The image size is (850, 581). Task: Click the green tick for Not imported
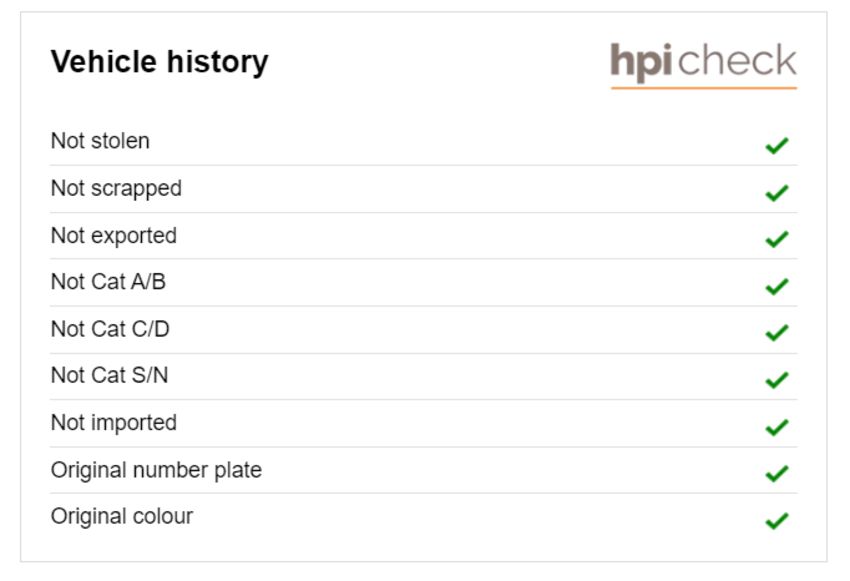777,427
